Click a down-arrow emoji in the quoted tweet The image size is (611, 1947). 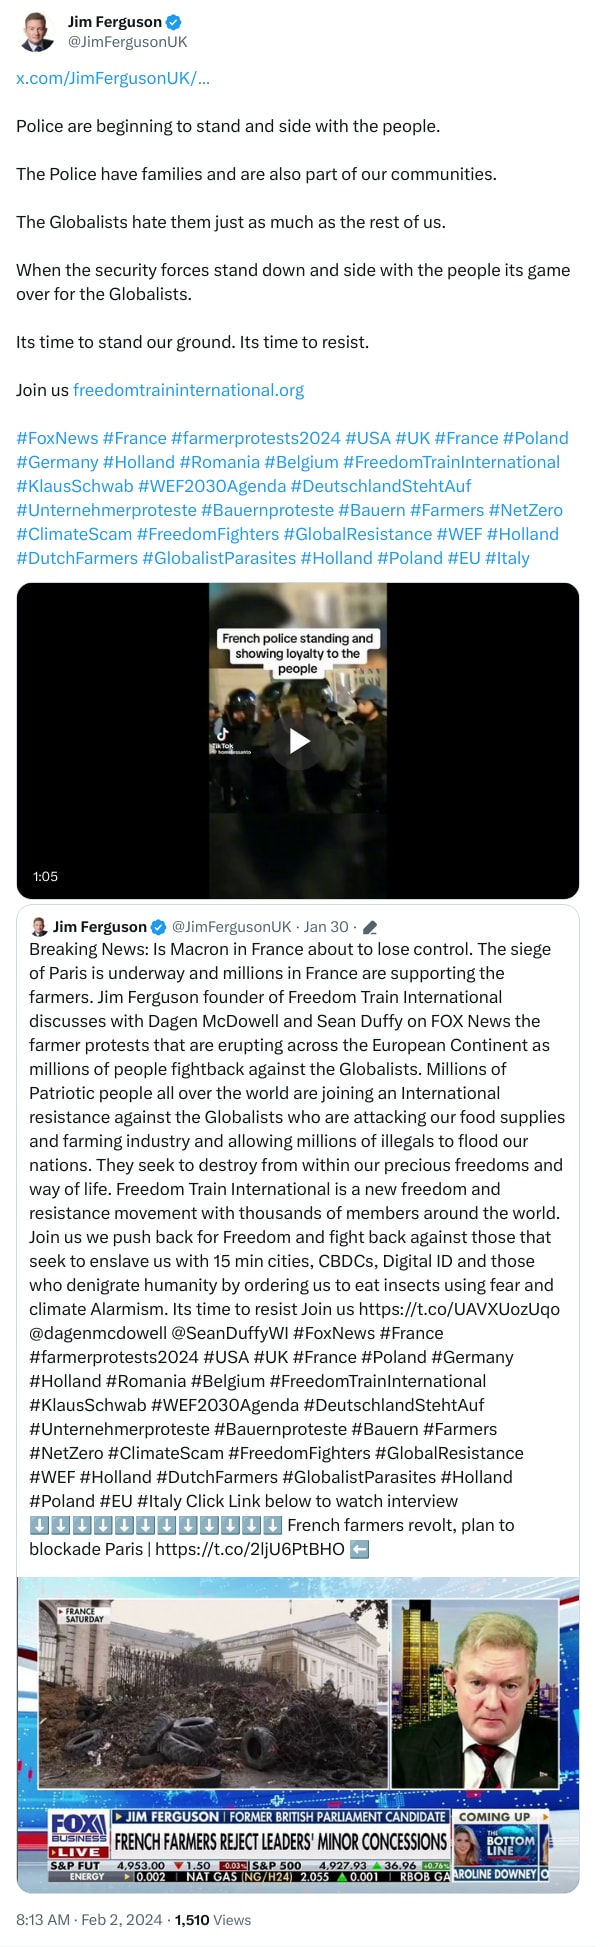40,1525
